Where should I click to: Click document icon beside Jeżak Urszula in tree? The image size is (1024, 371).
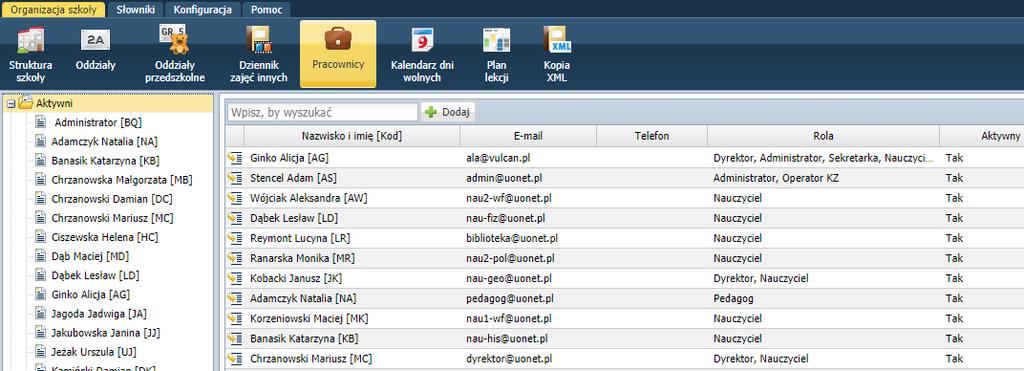40,352
